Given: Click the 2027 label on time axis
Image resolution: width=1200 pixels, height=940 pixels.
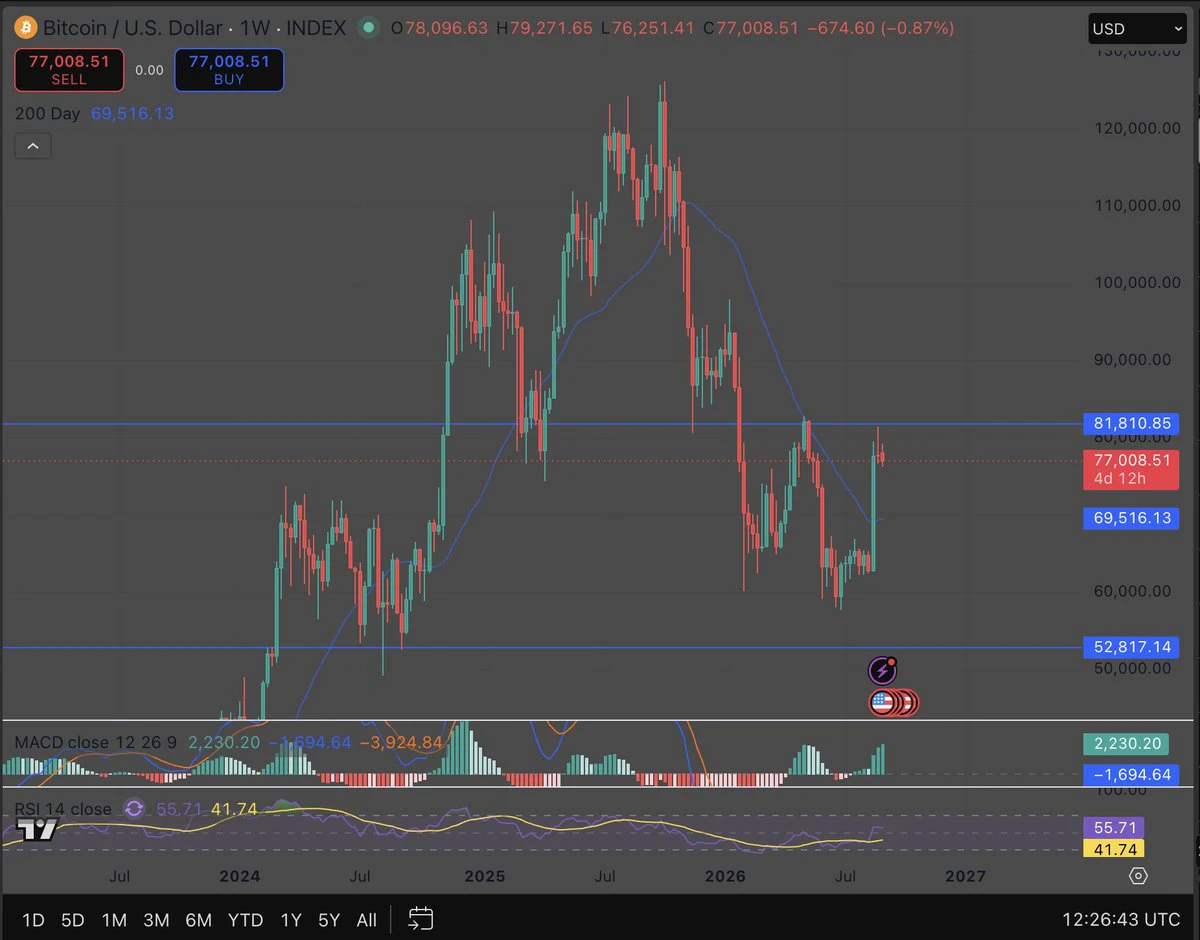Looking at the screenshot, I should [966, 876].
